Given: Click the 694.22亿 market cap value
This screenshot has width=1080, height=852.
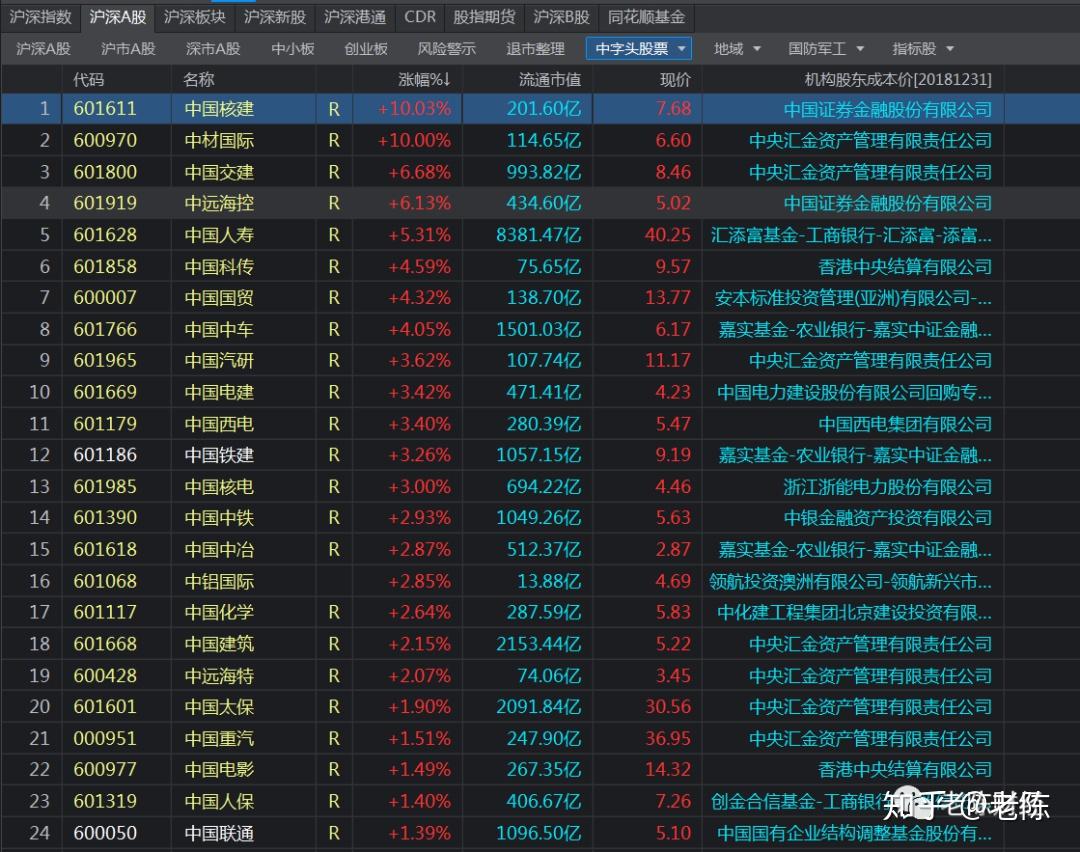Looking at the screenshot, I should pos(543,486).
